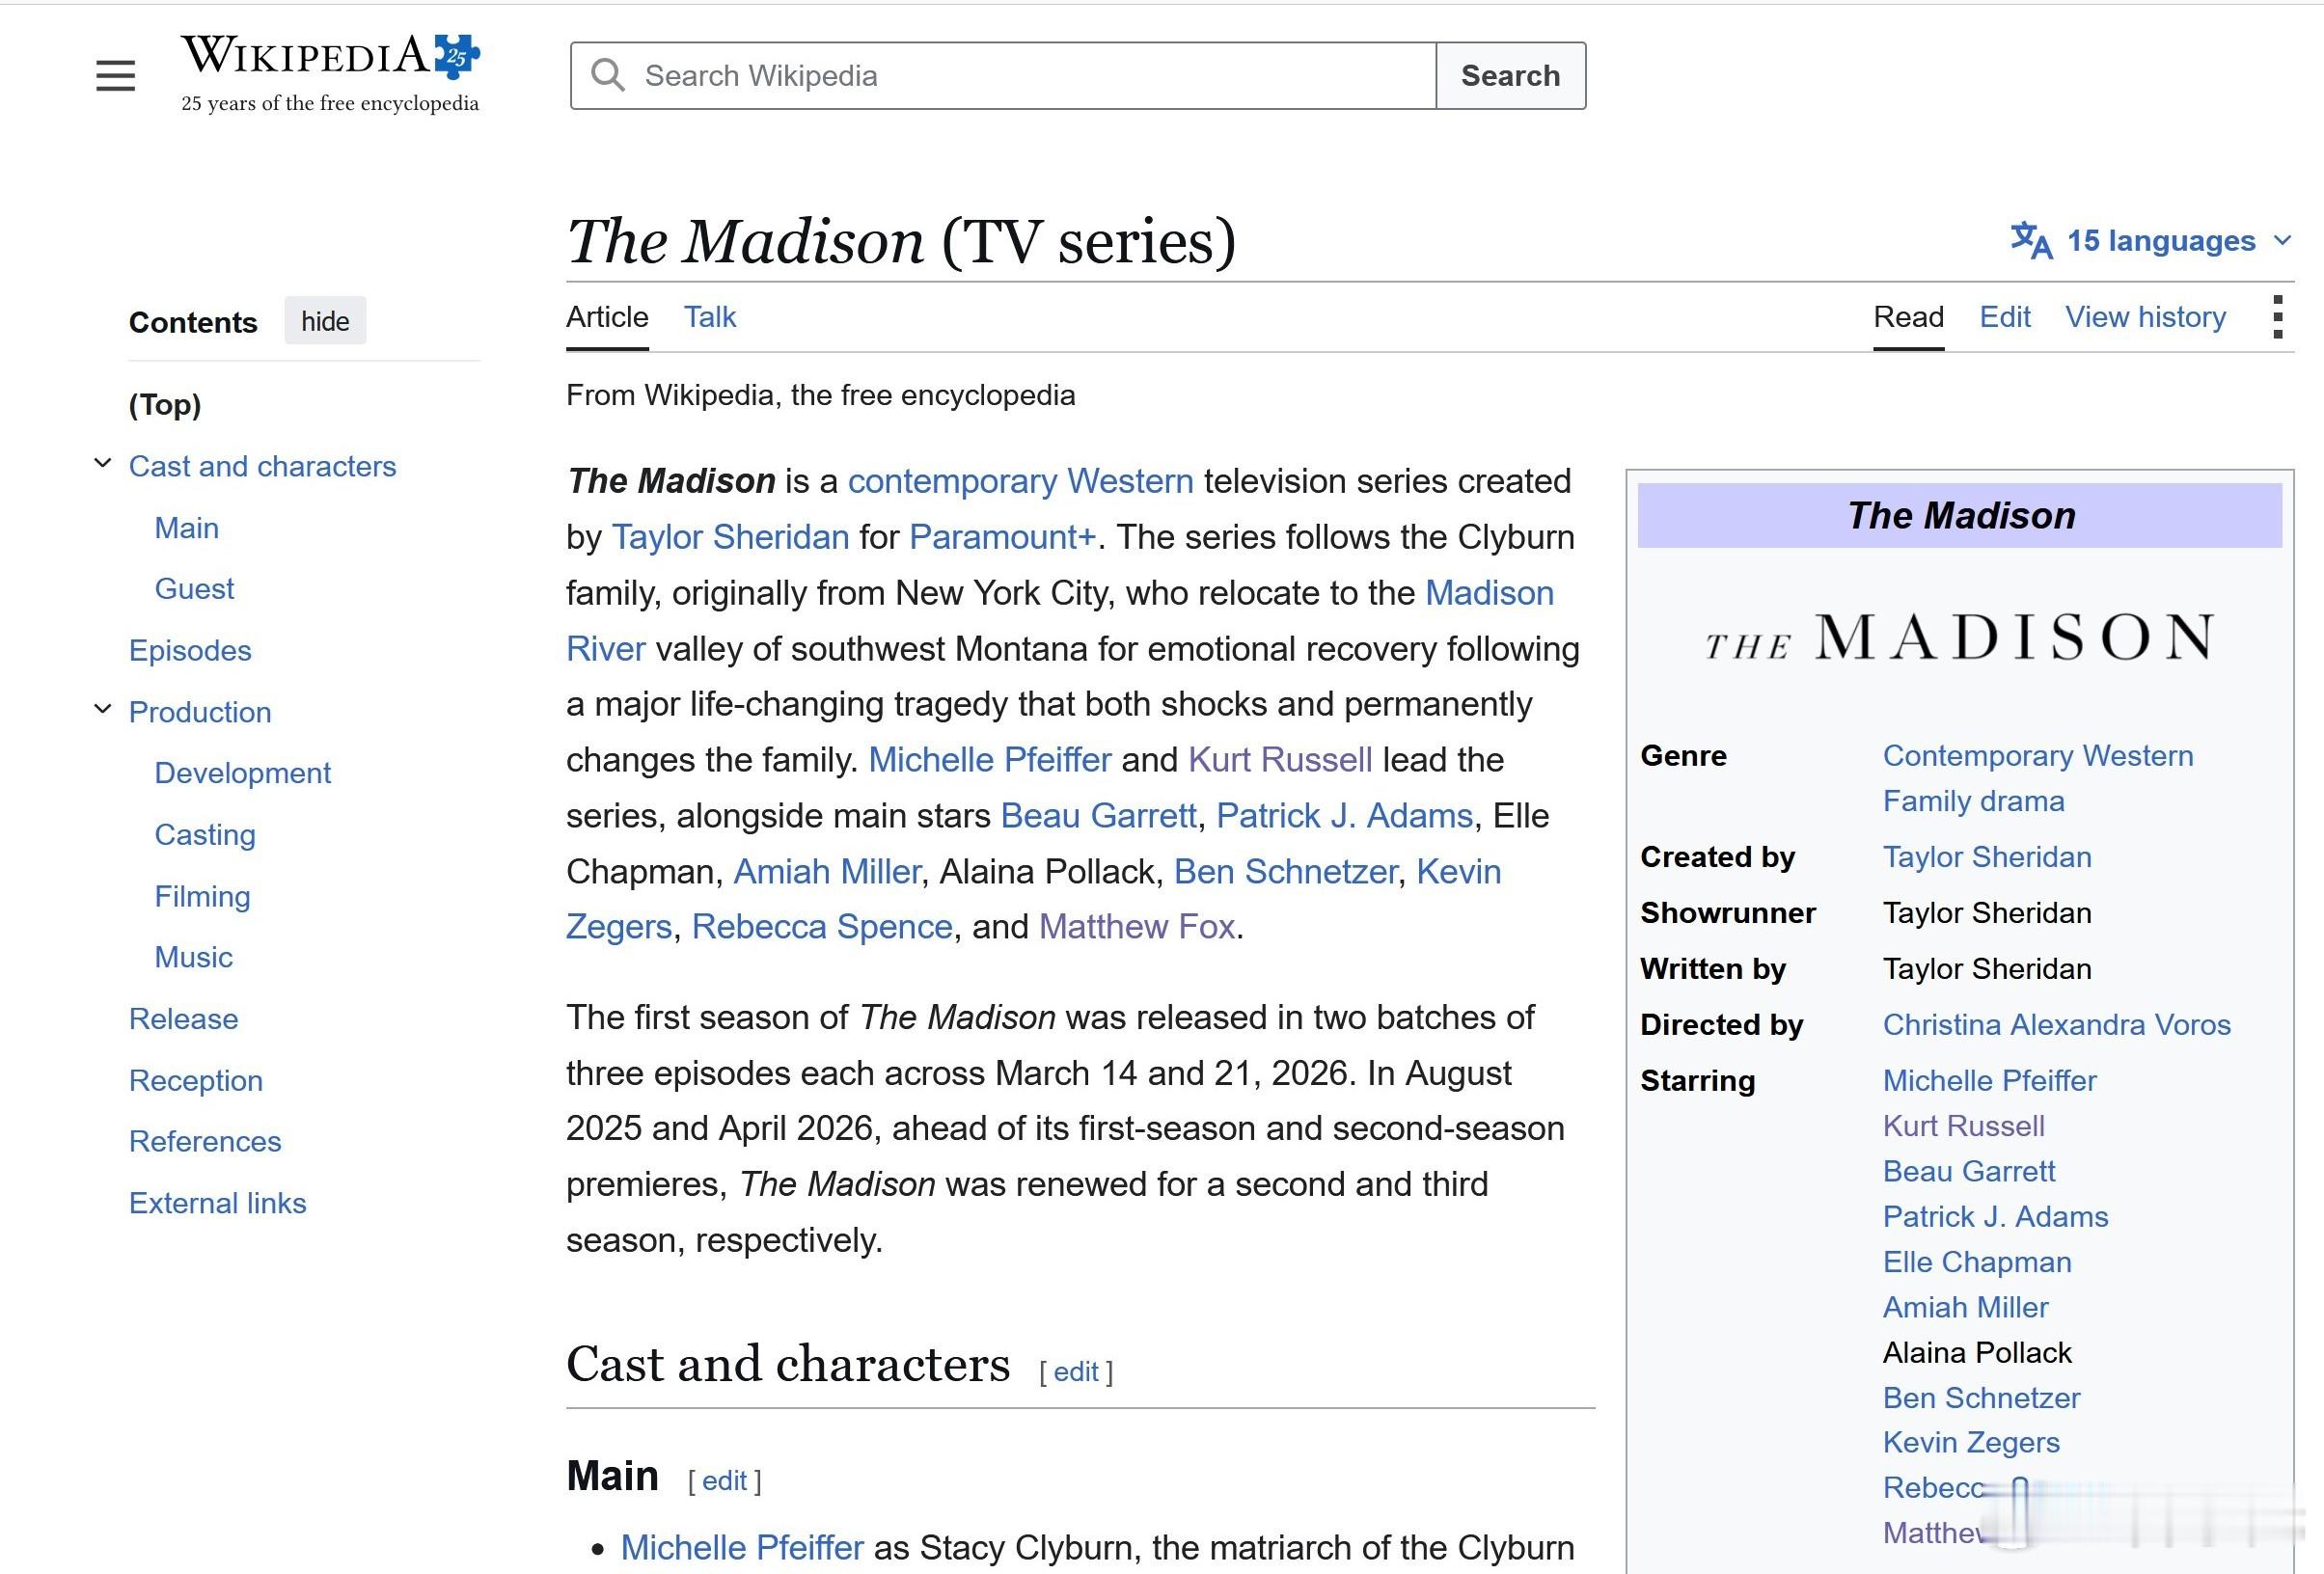Click the magnifying glass search icon
The width and height of the screenshot is (2324, 1574).
[x=607, y=75]
